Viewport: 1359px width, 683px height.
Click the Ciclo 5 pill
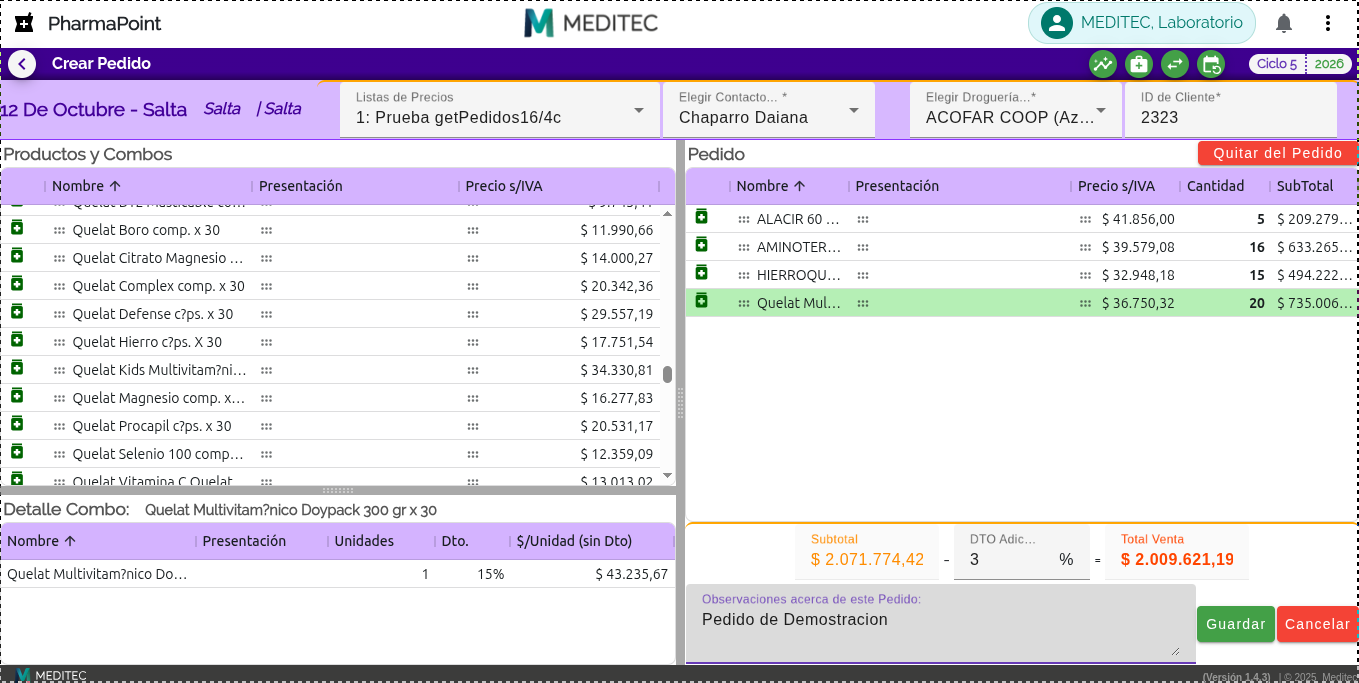pos(1277,64)
